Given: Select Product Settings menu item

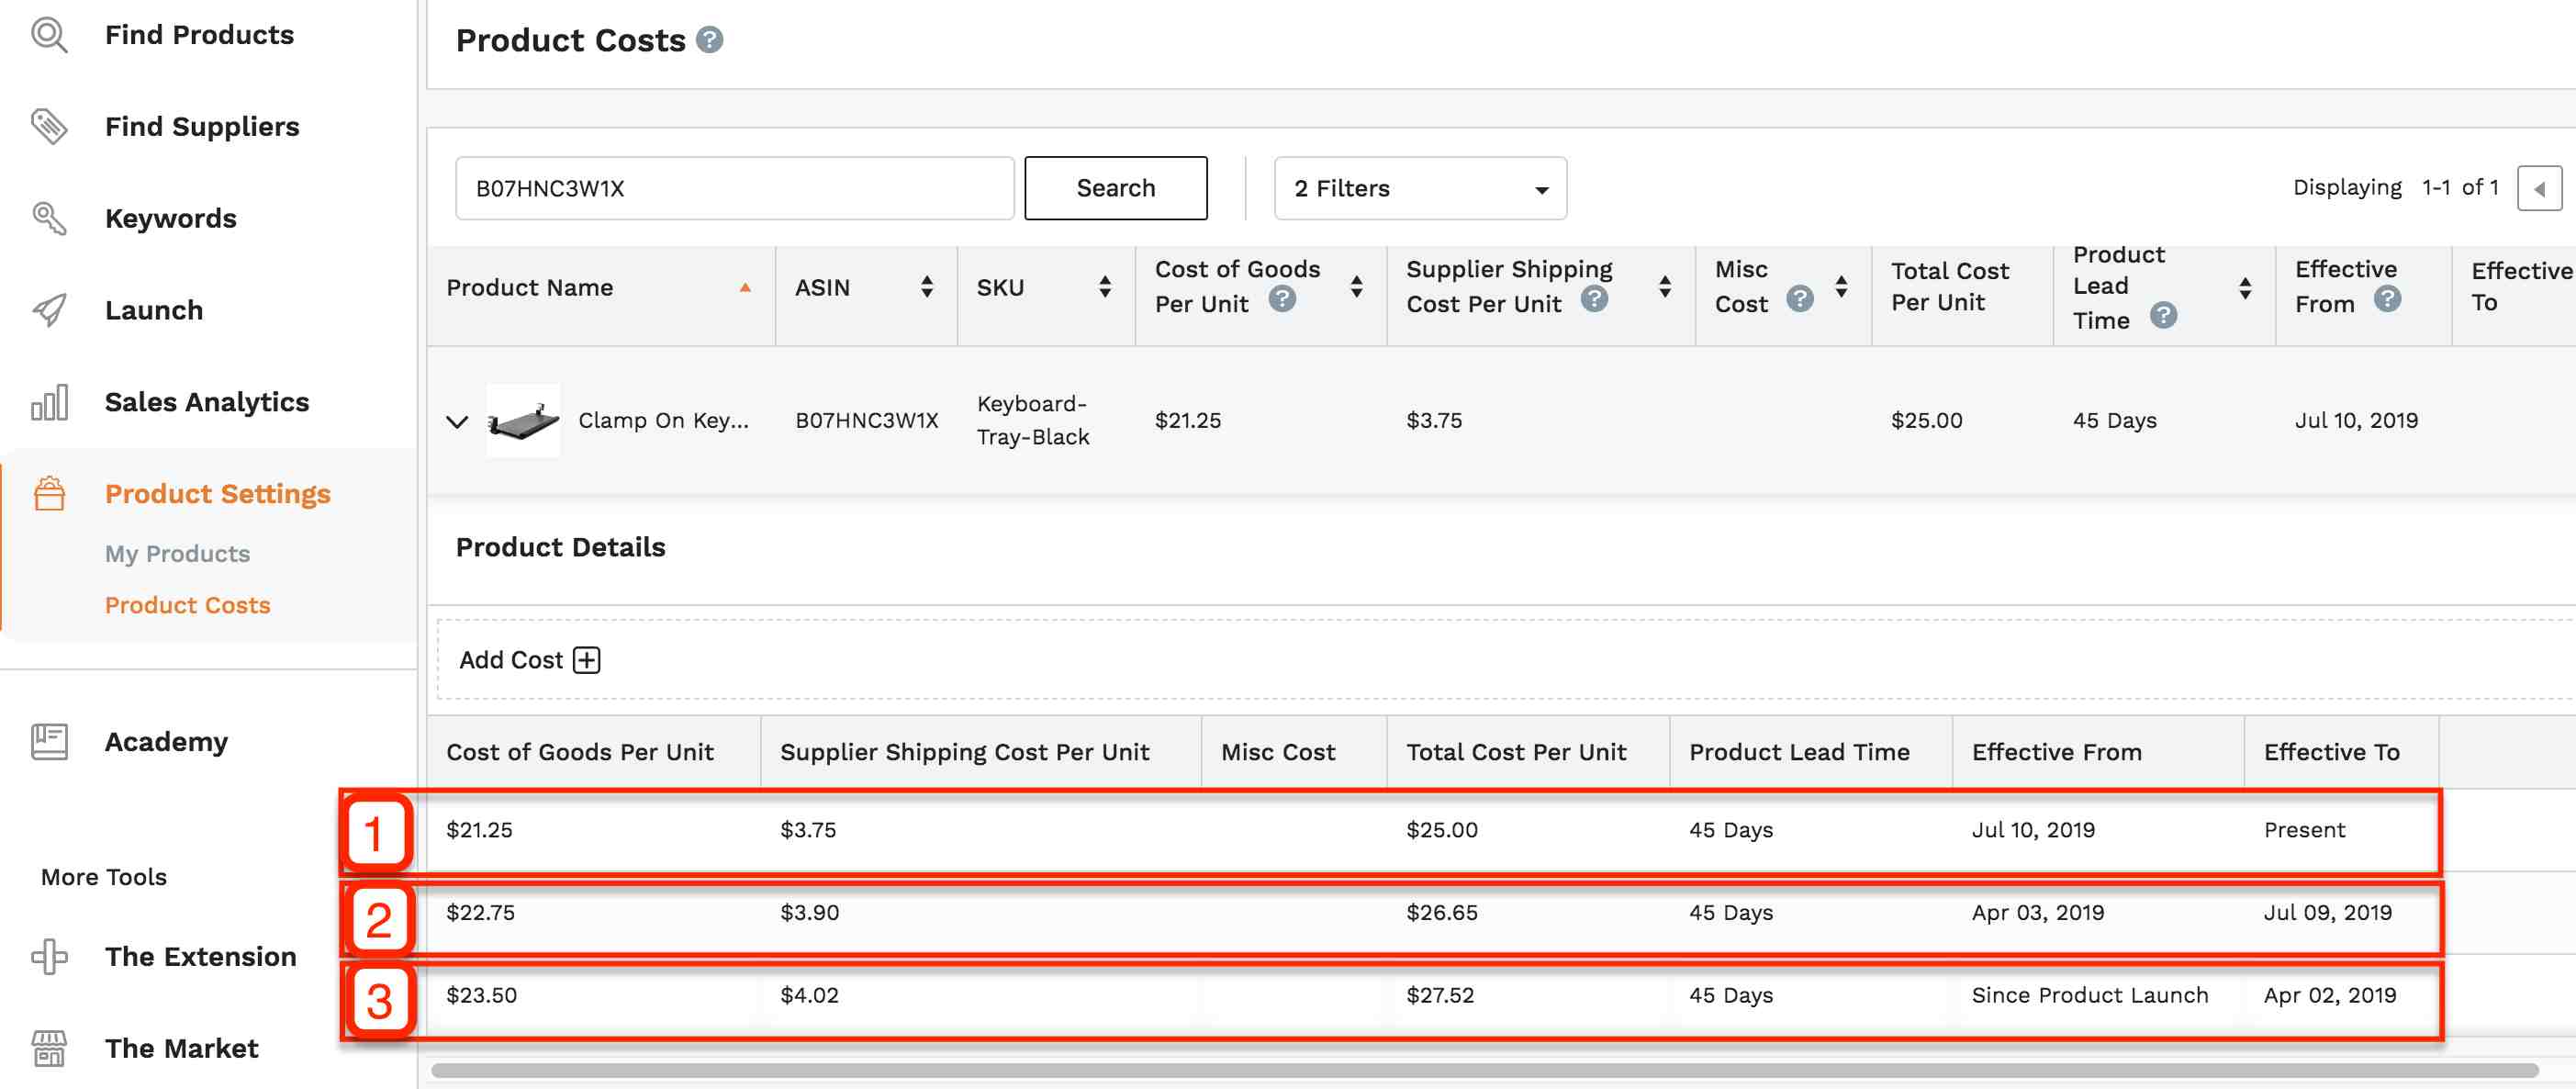Looking at the screenshot, I should click(218, 494).
